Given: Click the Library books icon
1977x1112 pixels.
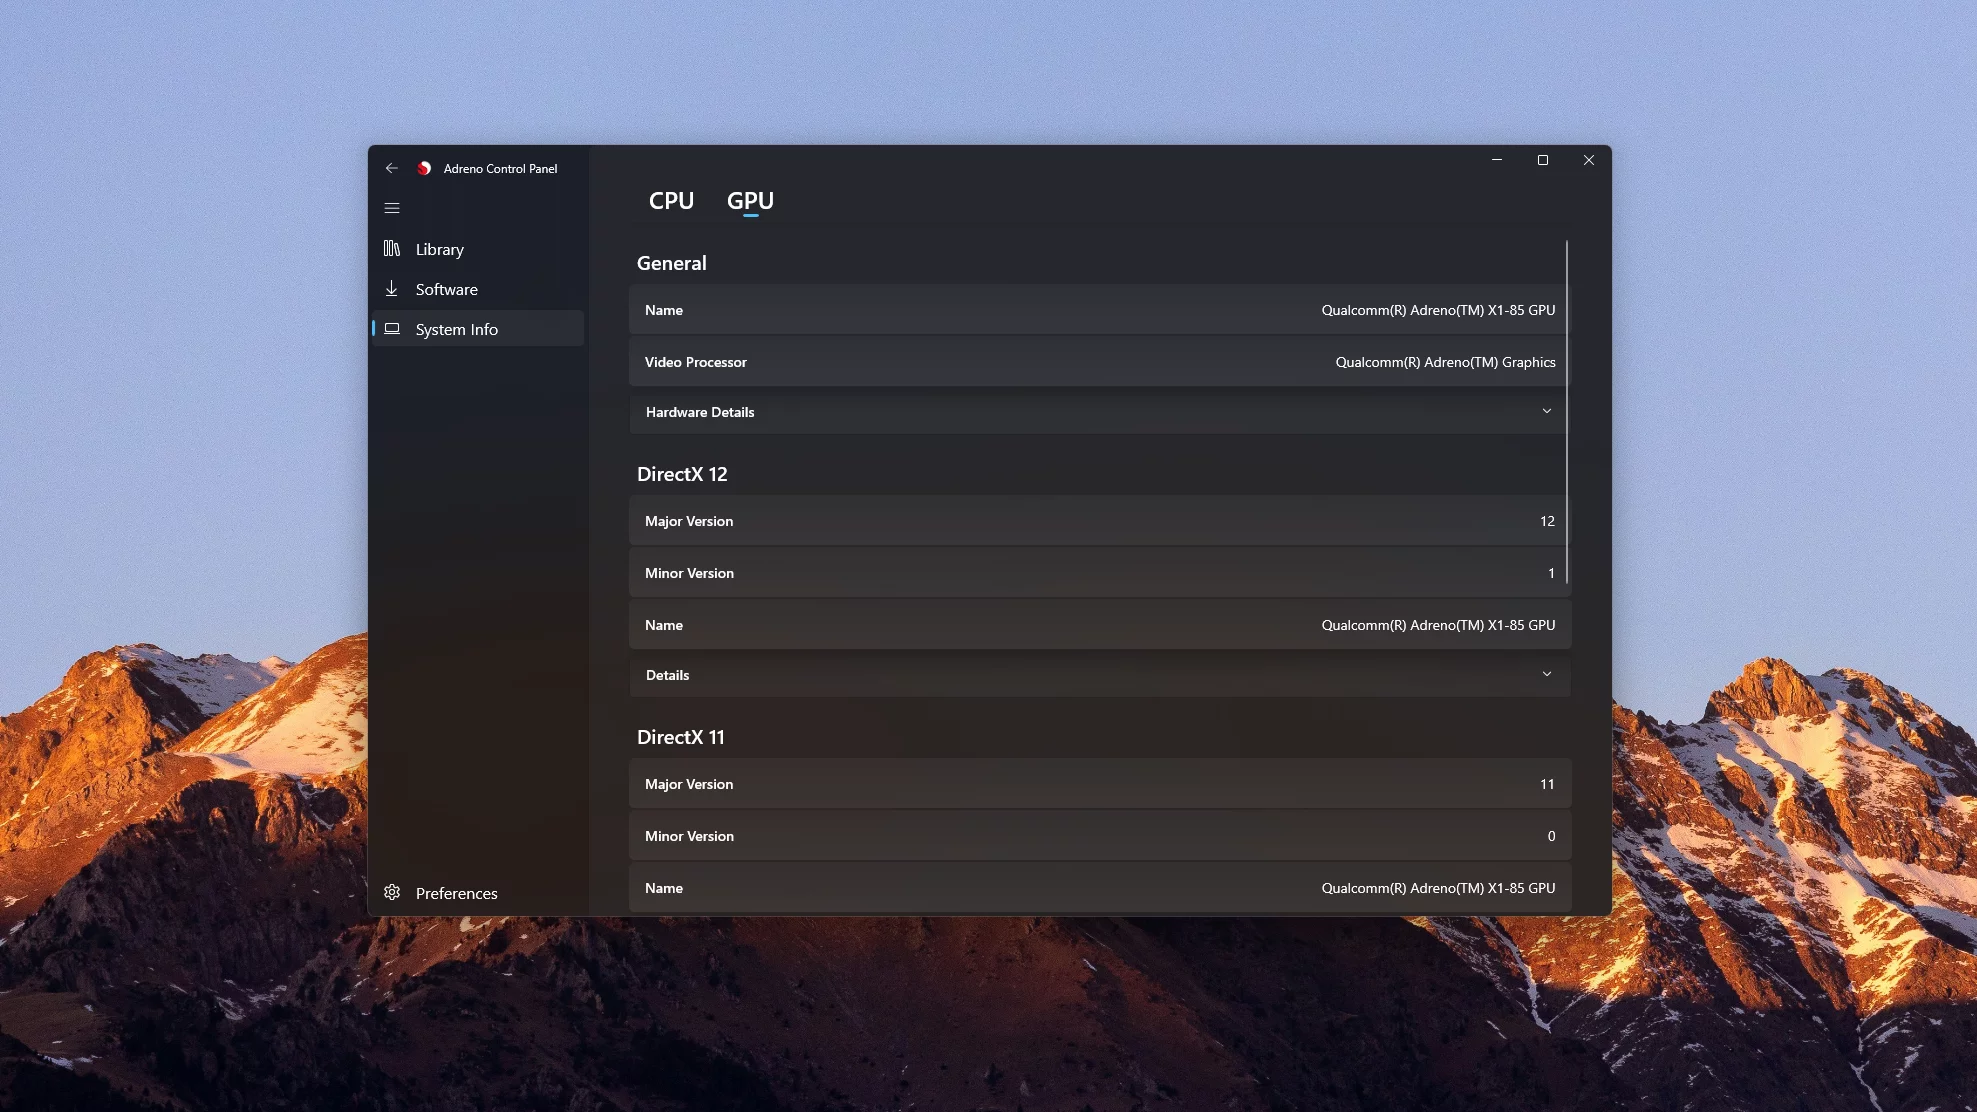Looking at the screenshot, I should coord(392,248).
